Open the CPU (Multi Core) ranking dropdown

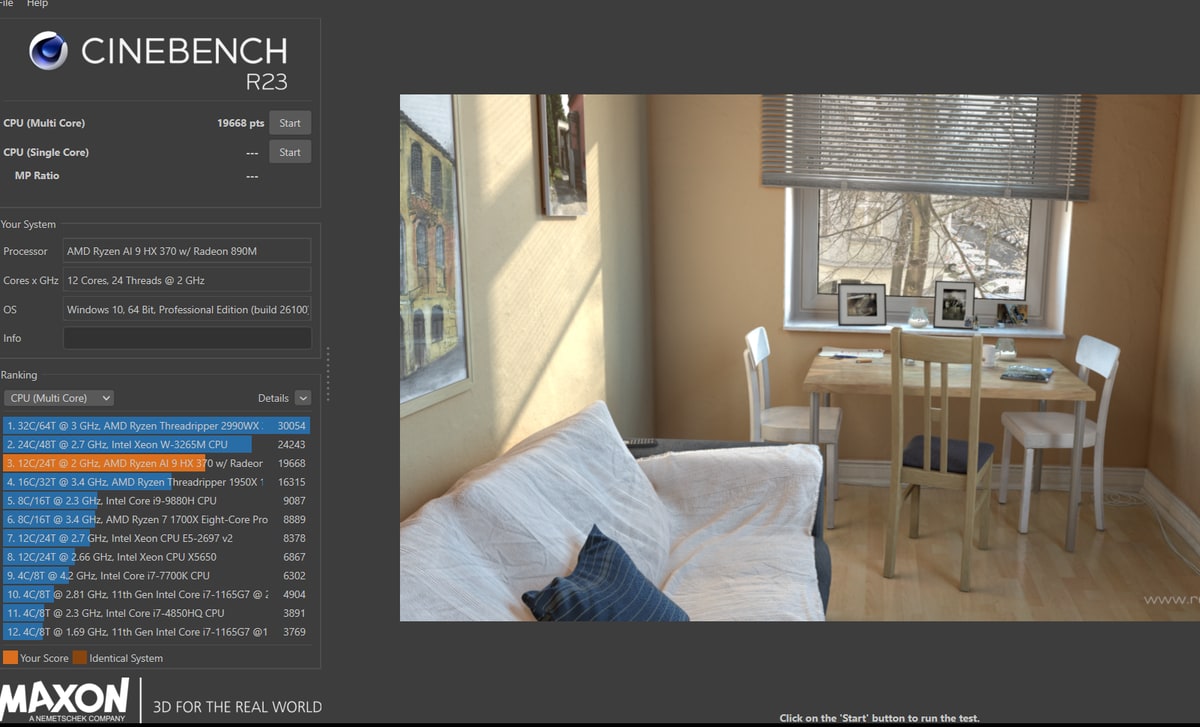point(59,398)
